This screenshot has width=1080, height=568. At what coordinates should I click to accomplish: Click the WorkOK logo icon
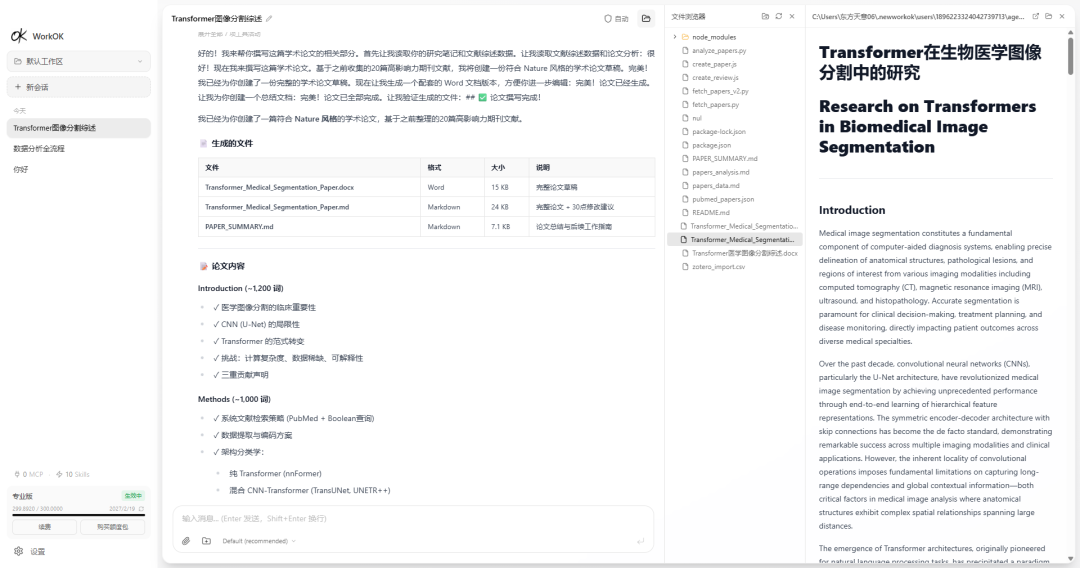click(x=19, y=36)
